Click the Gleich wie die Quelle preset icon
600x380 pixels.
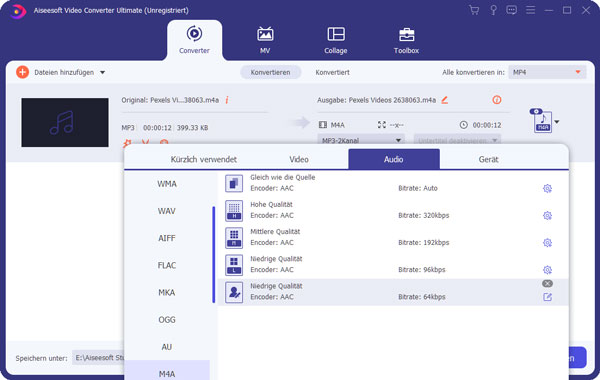[234, 184]
